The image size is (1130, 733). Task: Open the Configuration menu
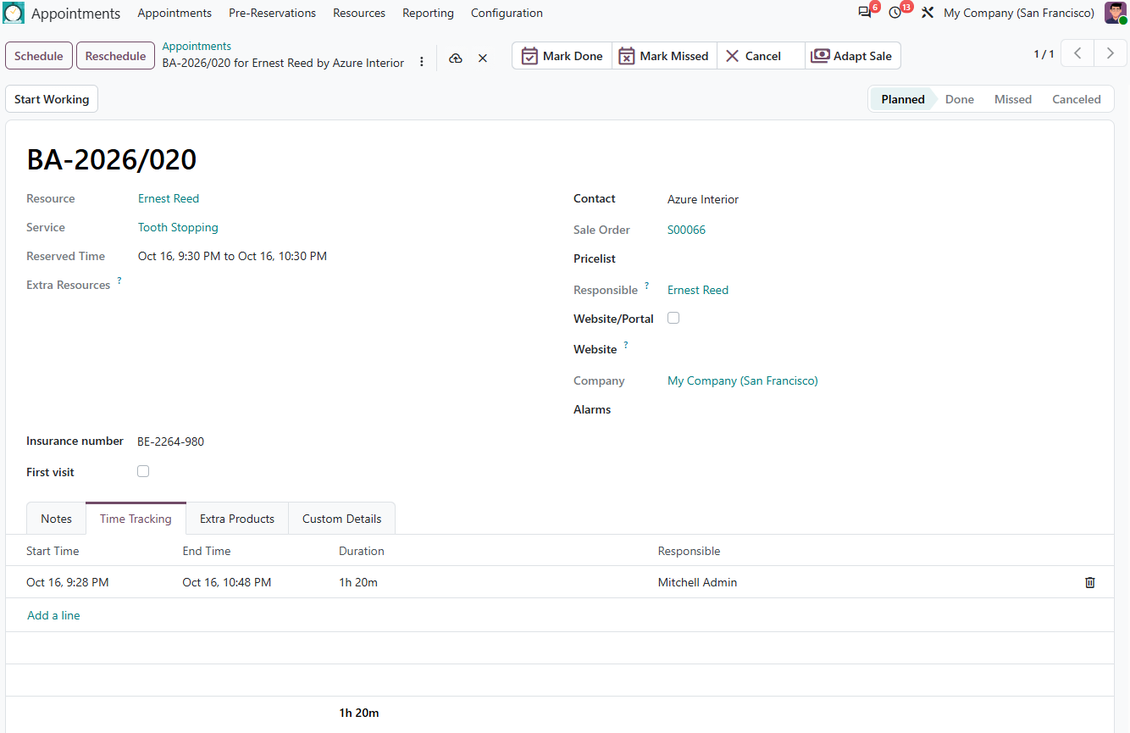click(x=507, y=13)
